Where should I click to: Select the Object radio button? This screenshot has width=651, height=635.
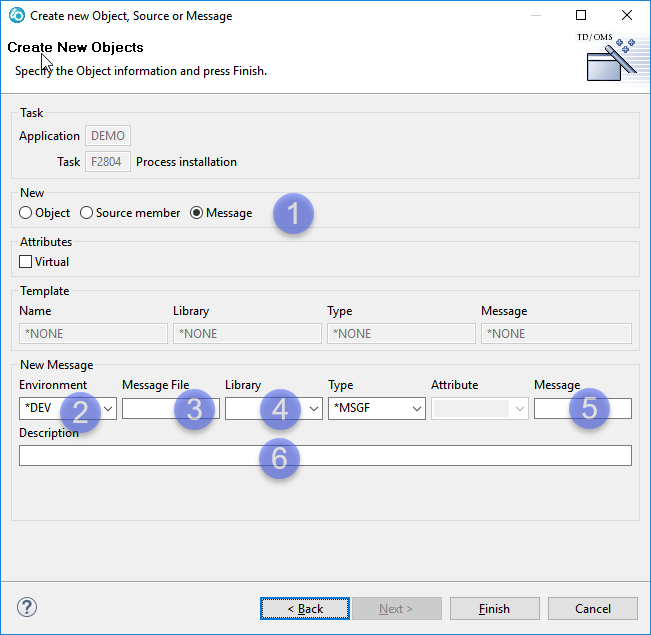(x=26, y=213)
